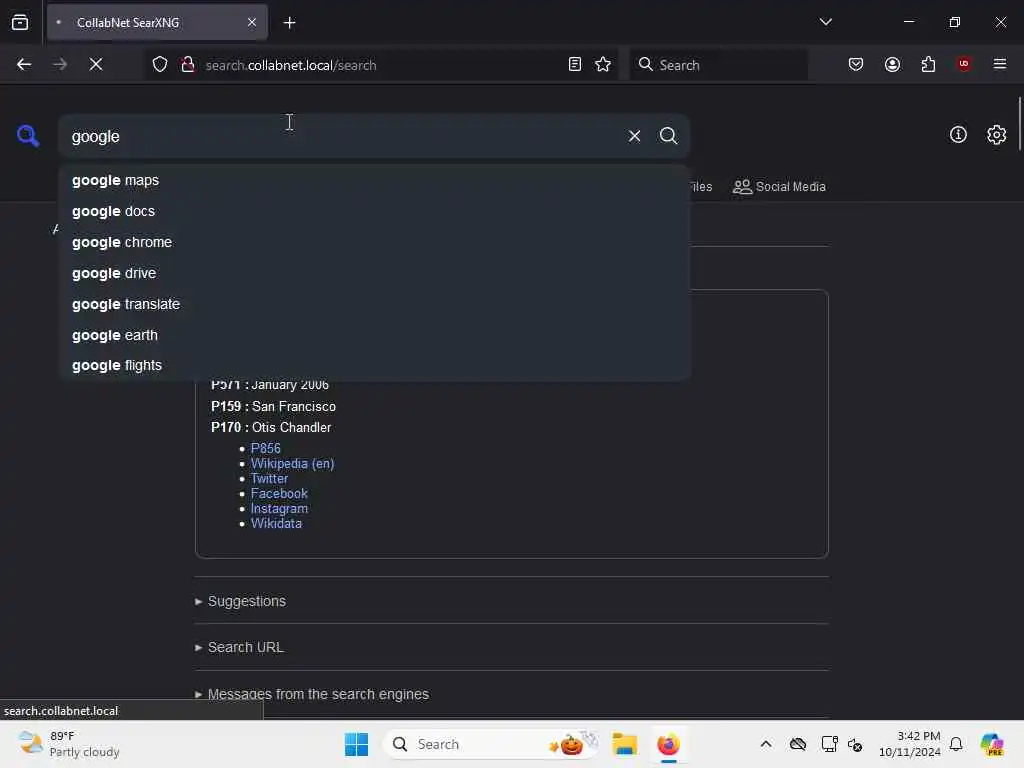This screenshot has height=768, width=1024.
Task: Open Firefox application menu
Action: (999, 64)
